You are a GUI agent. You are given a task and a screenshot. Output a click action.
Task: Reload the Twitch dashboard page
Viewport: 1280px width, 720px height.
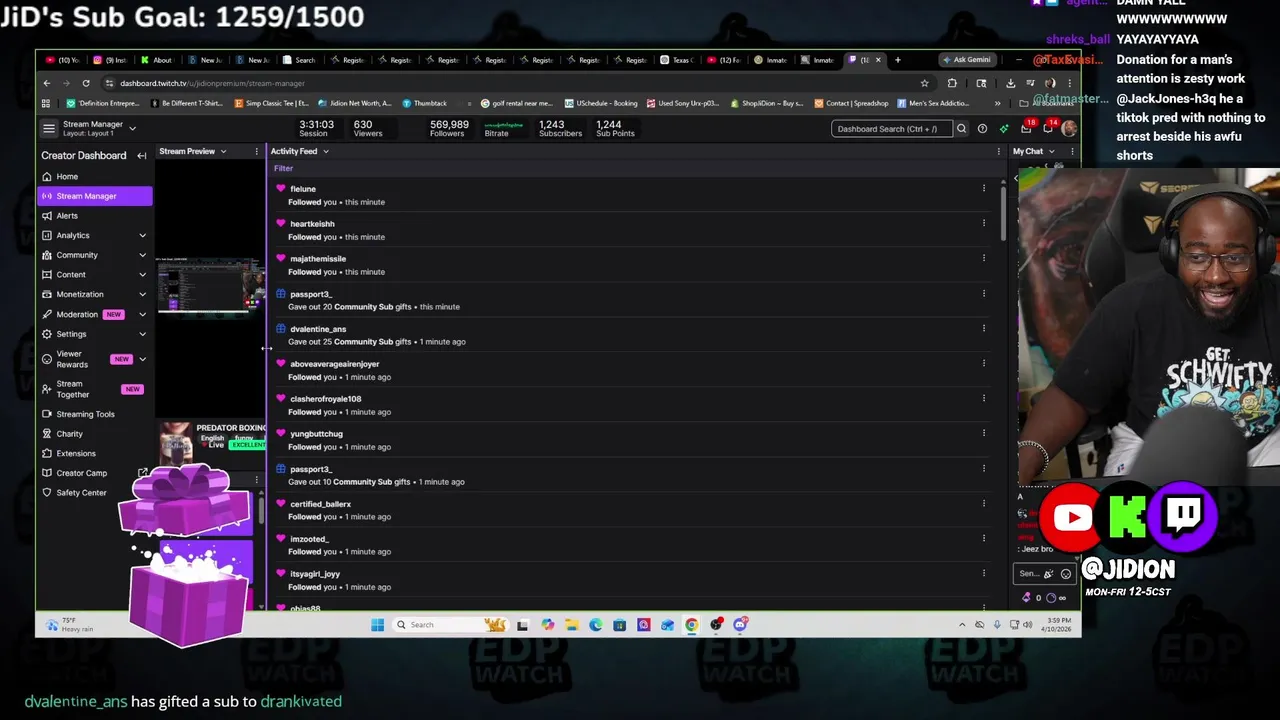[86, 83]
